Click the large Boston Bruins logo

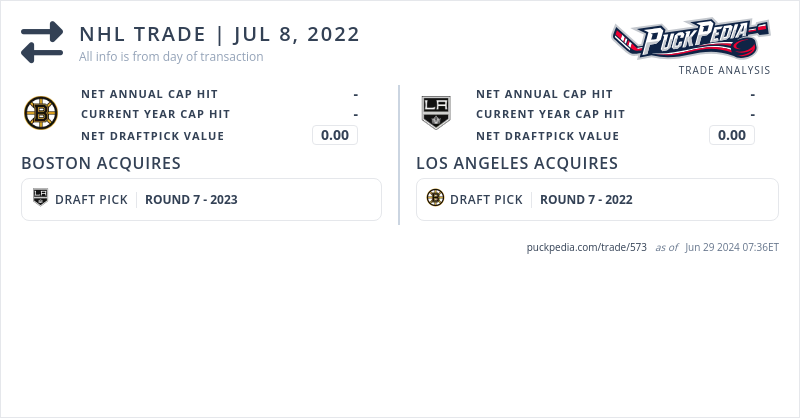point(41,112)
